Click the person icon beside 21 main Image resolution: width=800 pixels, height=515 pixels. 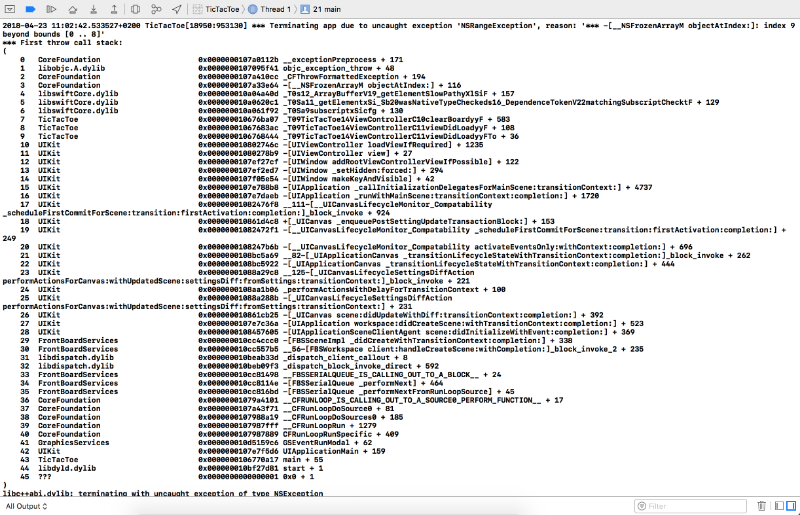pos(305,9)
